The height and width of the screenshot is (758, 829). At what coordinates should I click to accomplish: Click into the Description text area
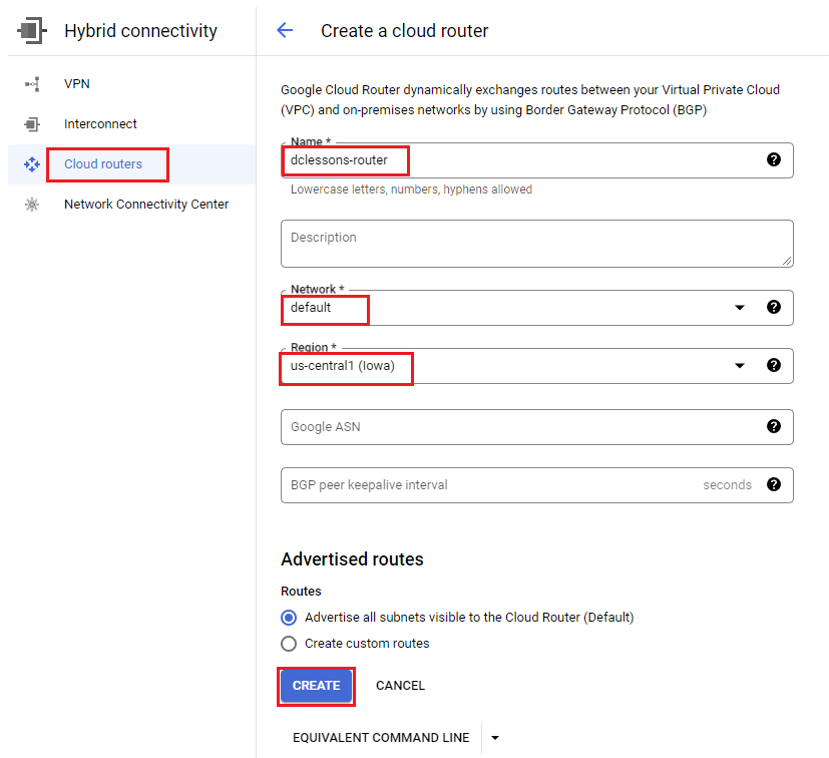pos(537,244)
